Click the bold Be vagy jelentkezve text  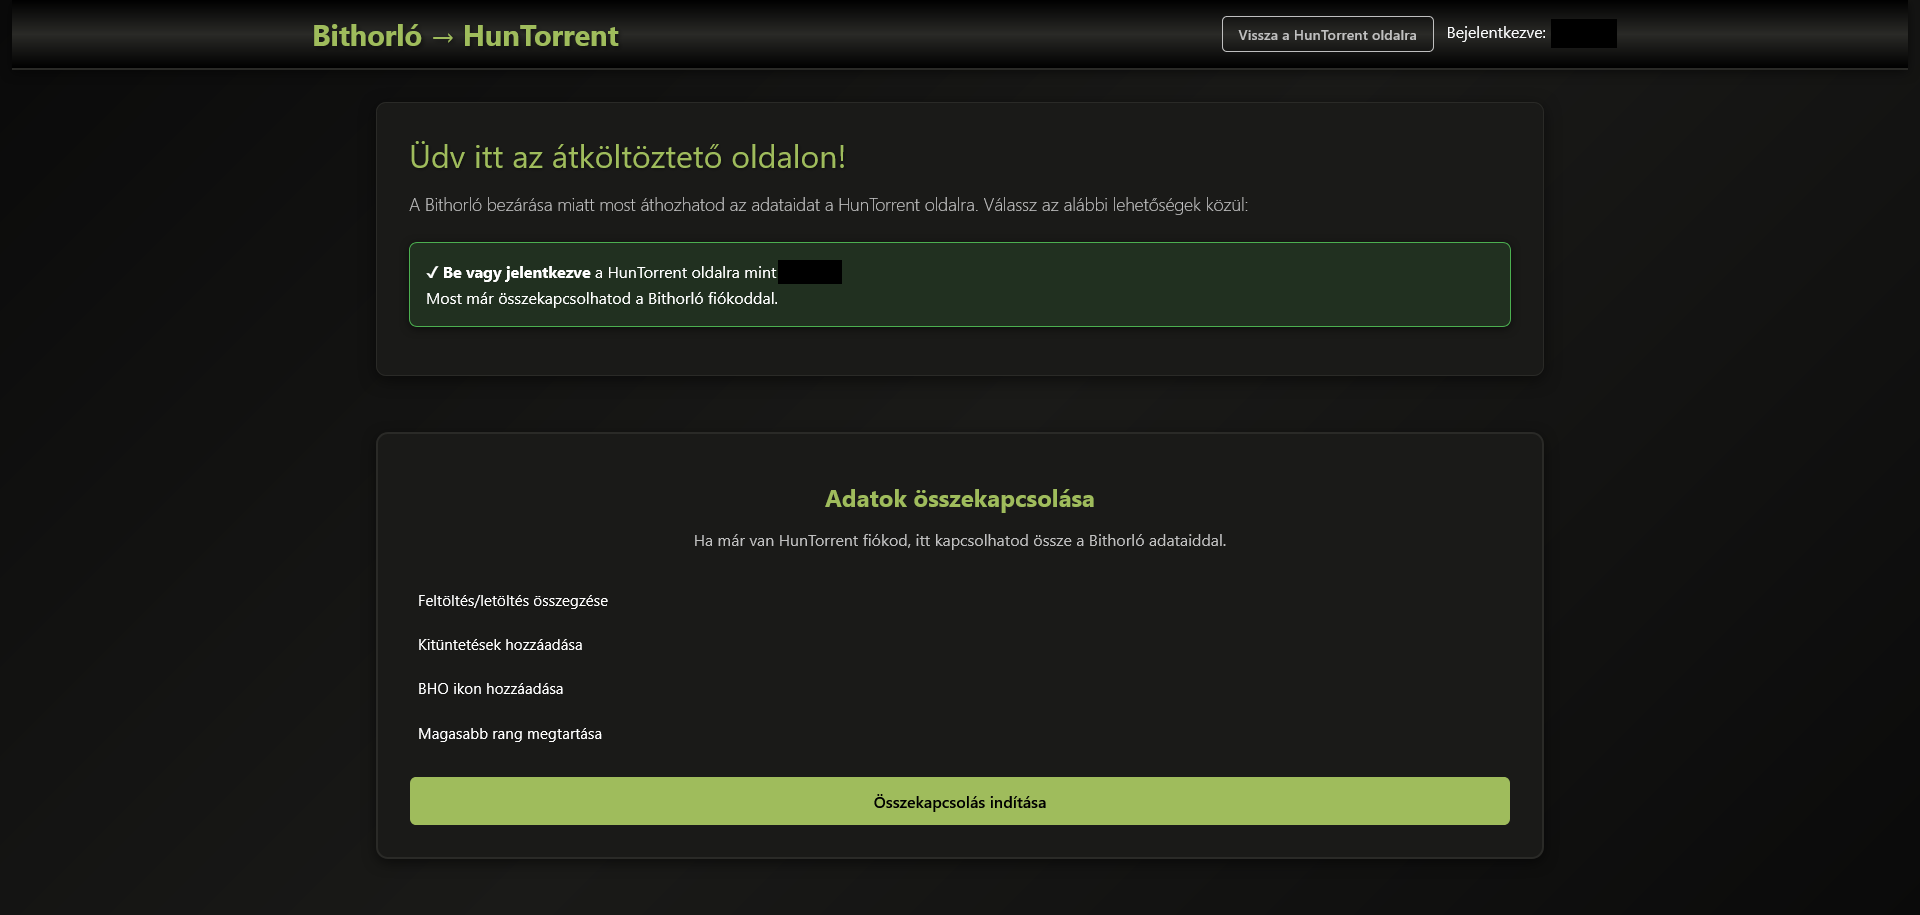[516, 273]
